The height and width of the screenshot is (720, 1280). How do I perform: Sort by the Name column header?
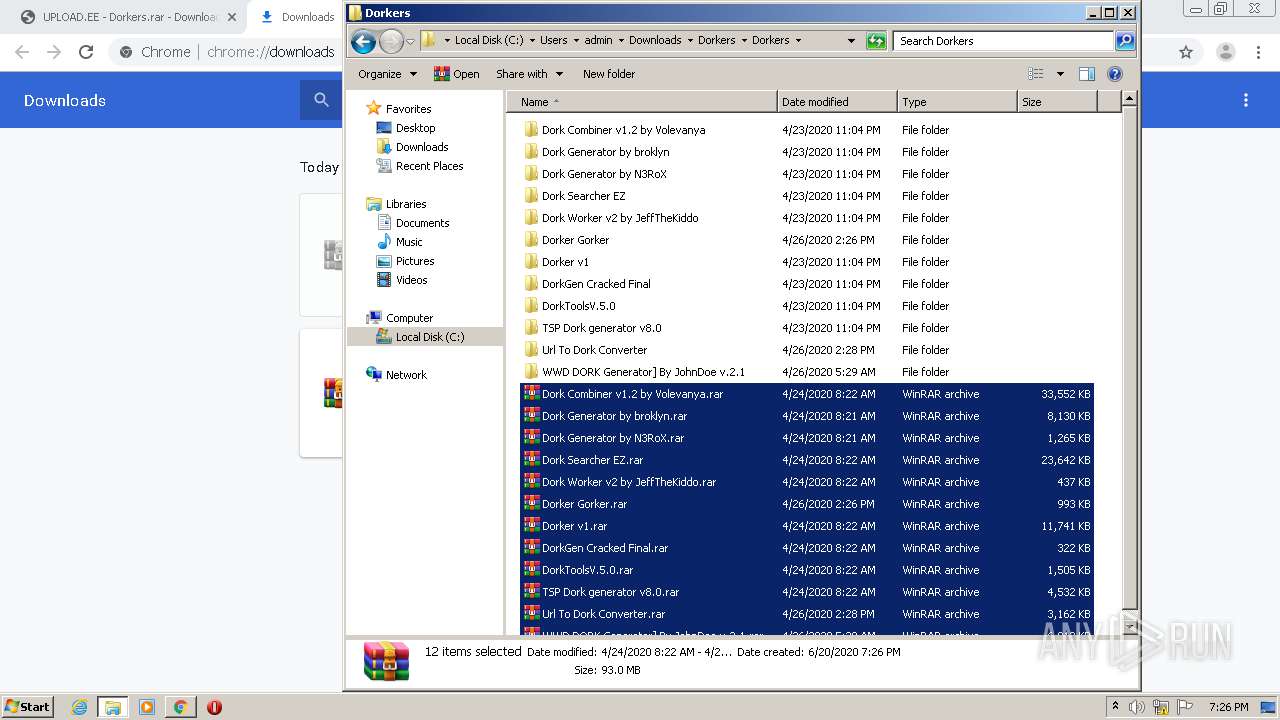coord(641,102)
